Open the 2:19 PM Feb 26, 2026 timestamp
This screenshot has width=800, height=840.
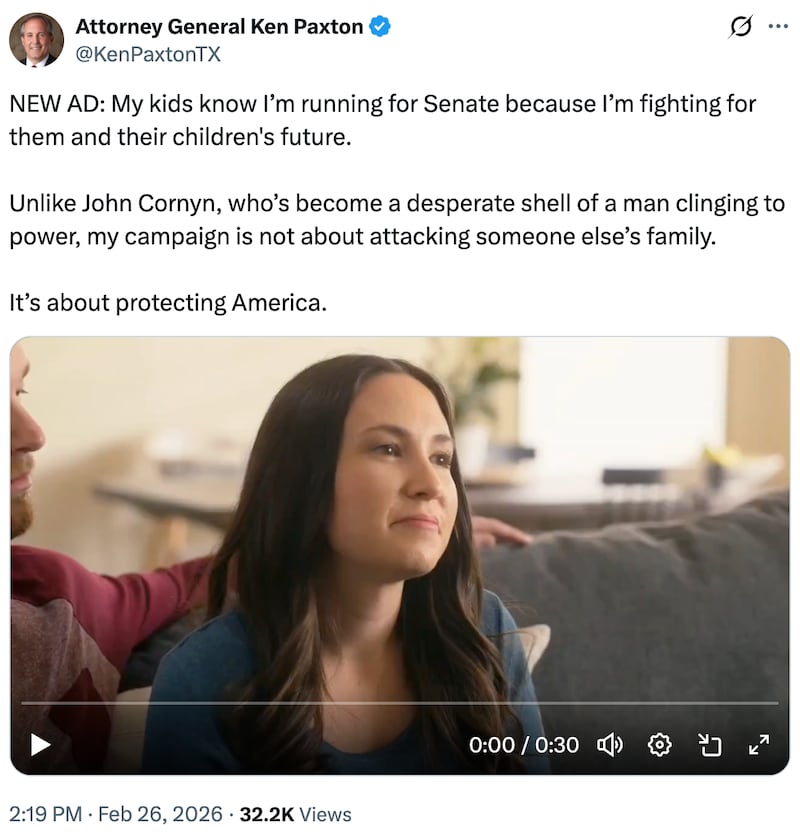pos(116,814)
